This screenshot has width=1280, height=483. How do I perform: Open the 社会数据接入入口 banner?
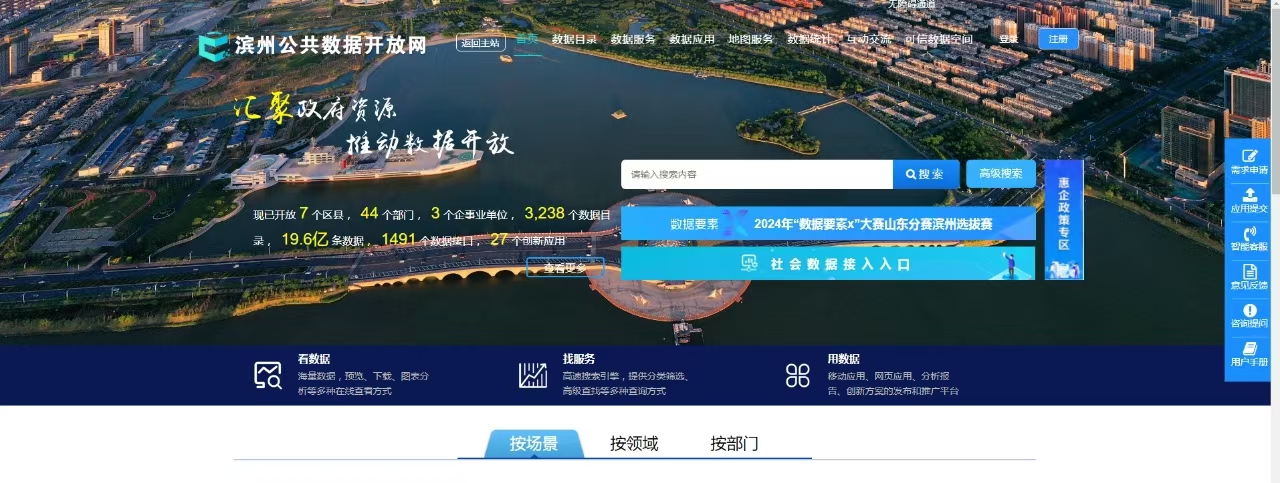tap(828, 264)
